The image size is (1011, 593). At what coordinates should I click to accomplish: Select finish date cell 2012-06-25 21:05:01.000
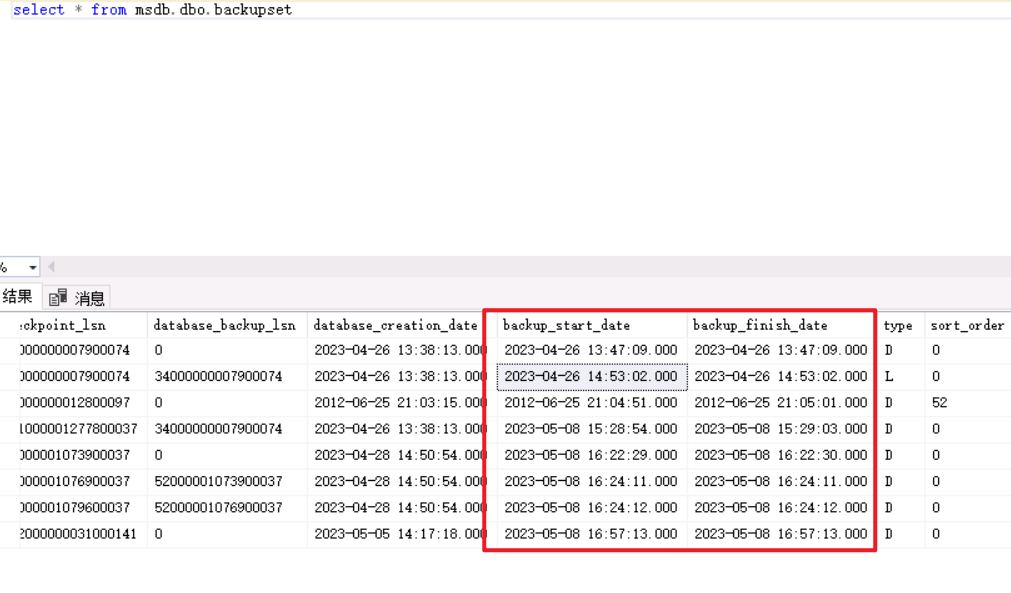coord(780,403)
